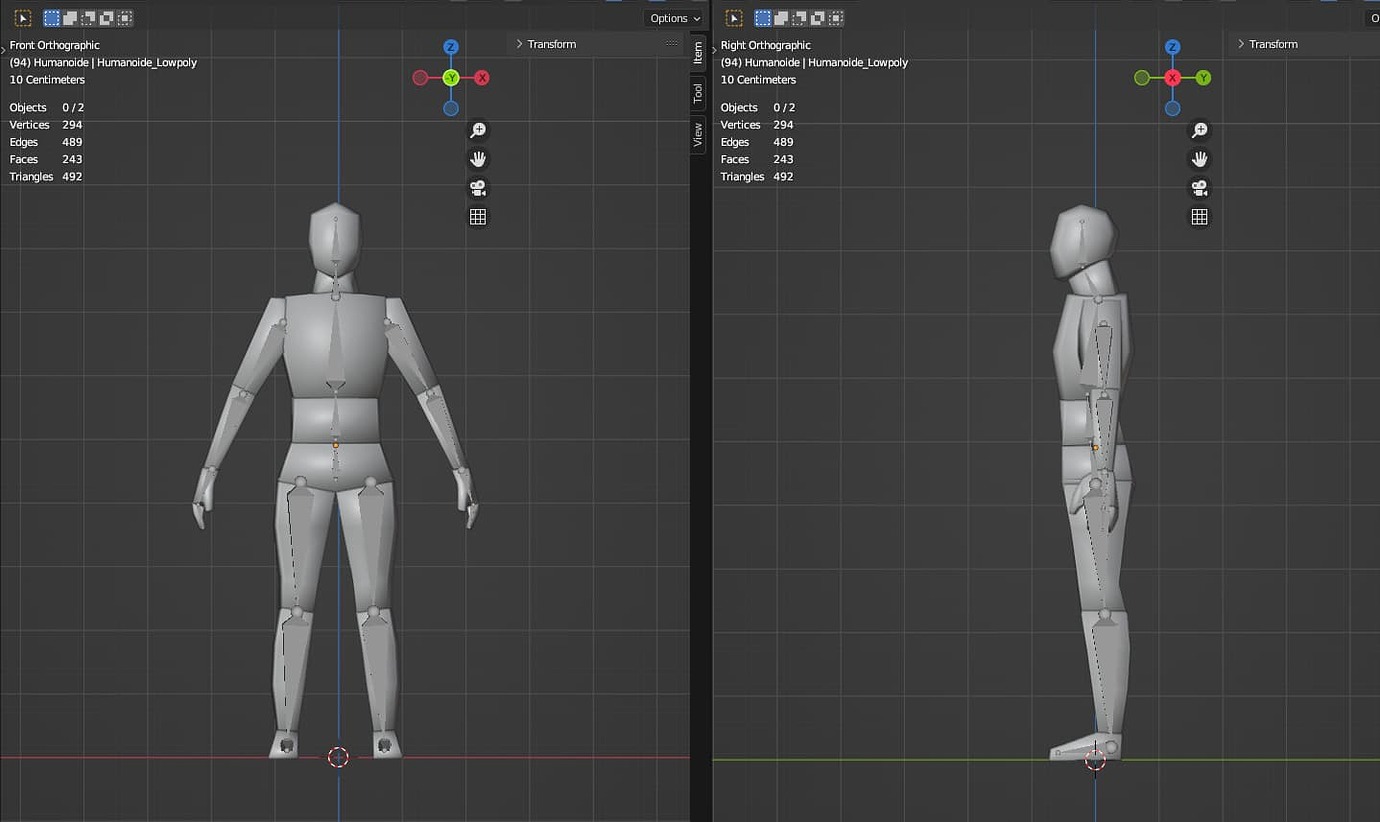Click the Z axis on the navigation gizmo

450,46
